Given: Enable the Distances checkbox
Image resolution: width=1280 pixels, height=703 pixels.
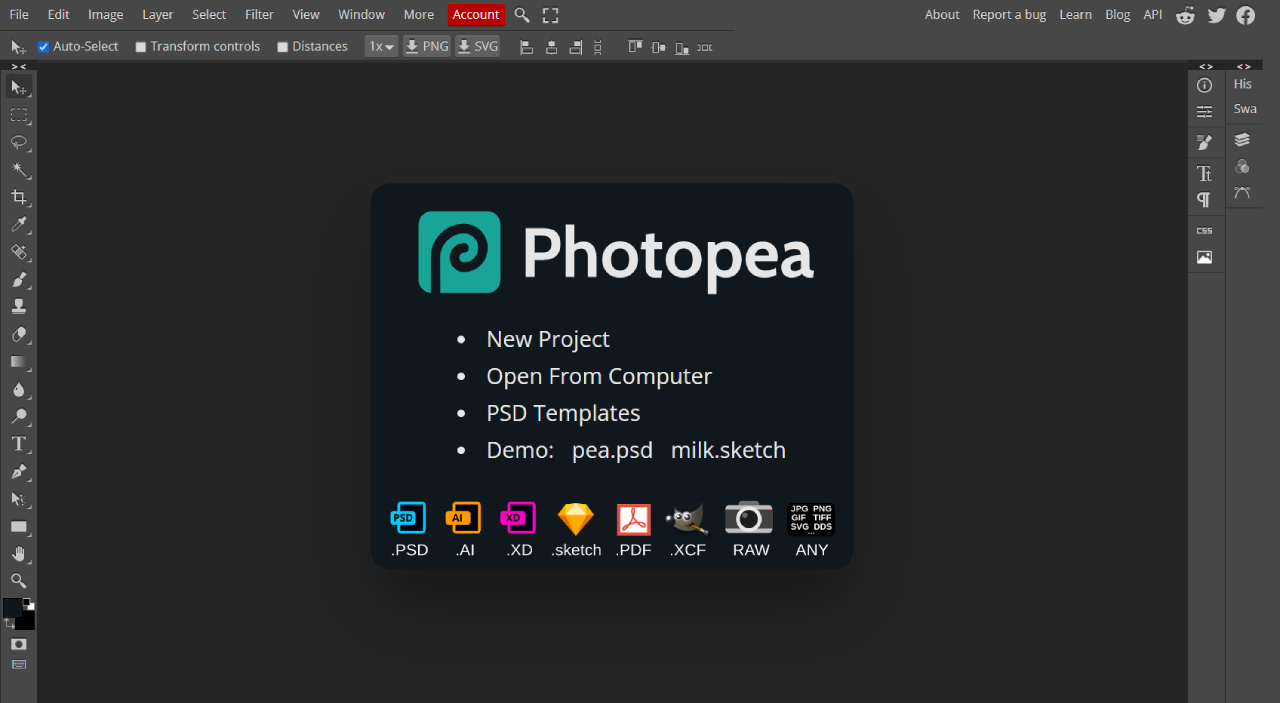Looking at the screenshot, I should point(283,47).
